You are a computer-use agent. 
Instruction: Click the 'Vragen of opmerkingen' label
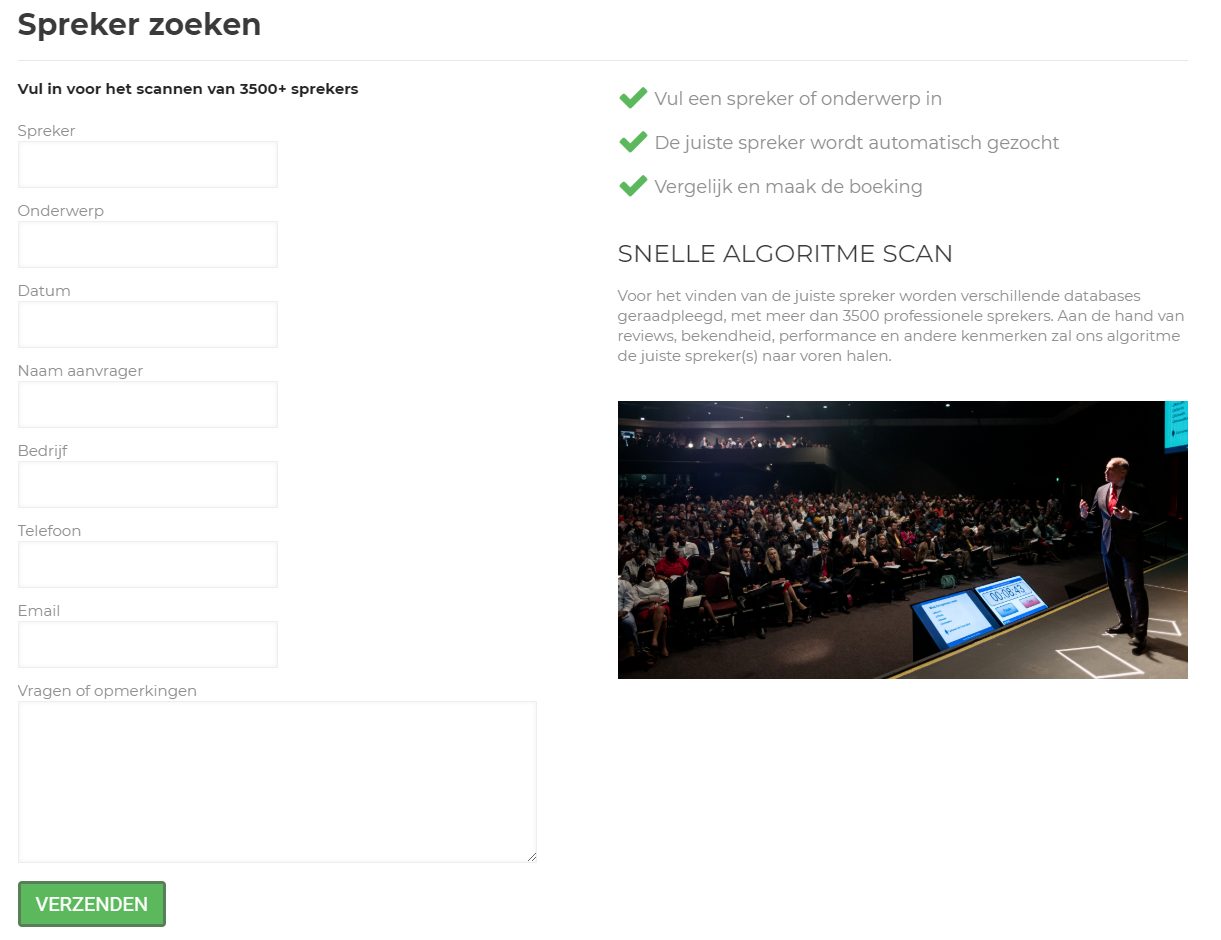tap(107, 691)
